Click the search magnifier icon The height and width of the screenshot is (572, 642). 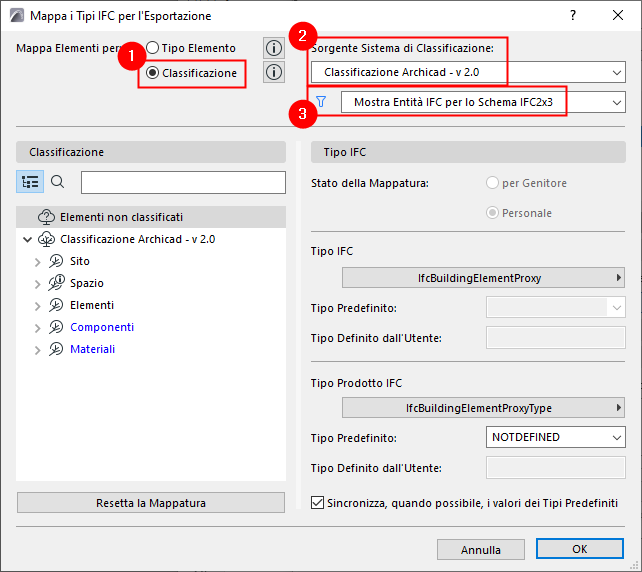[x=57, y=182]
